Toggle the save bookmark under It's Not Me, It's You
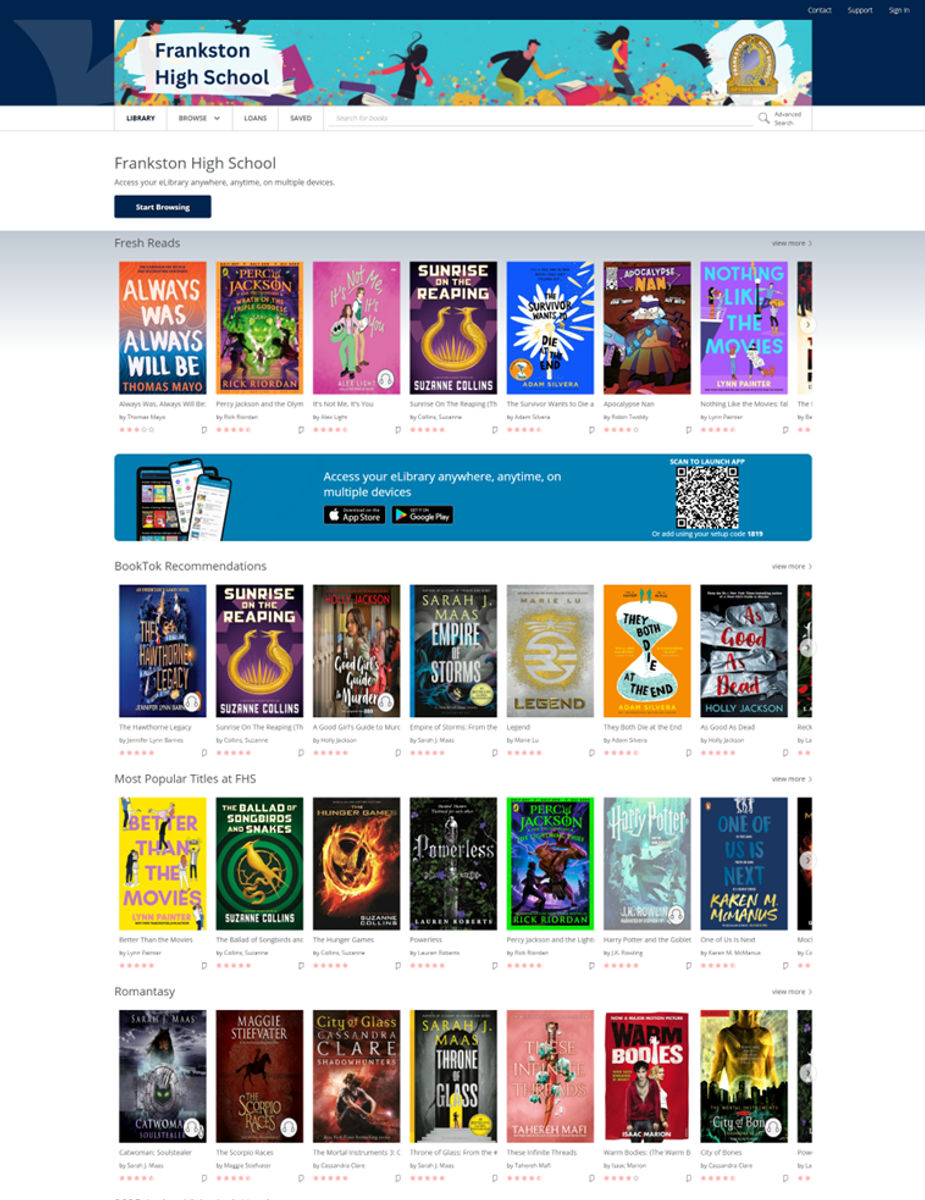This screenshot has height=1200, width=925. [x=397, y=430]
